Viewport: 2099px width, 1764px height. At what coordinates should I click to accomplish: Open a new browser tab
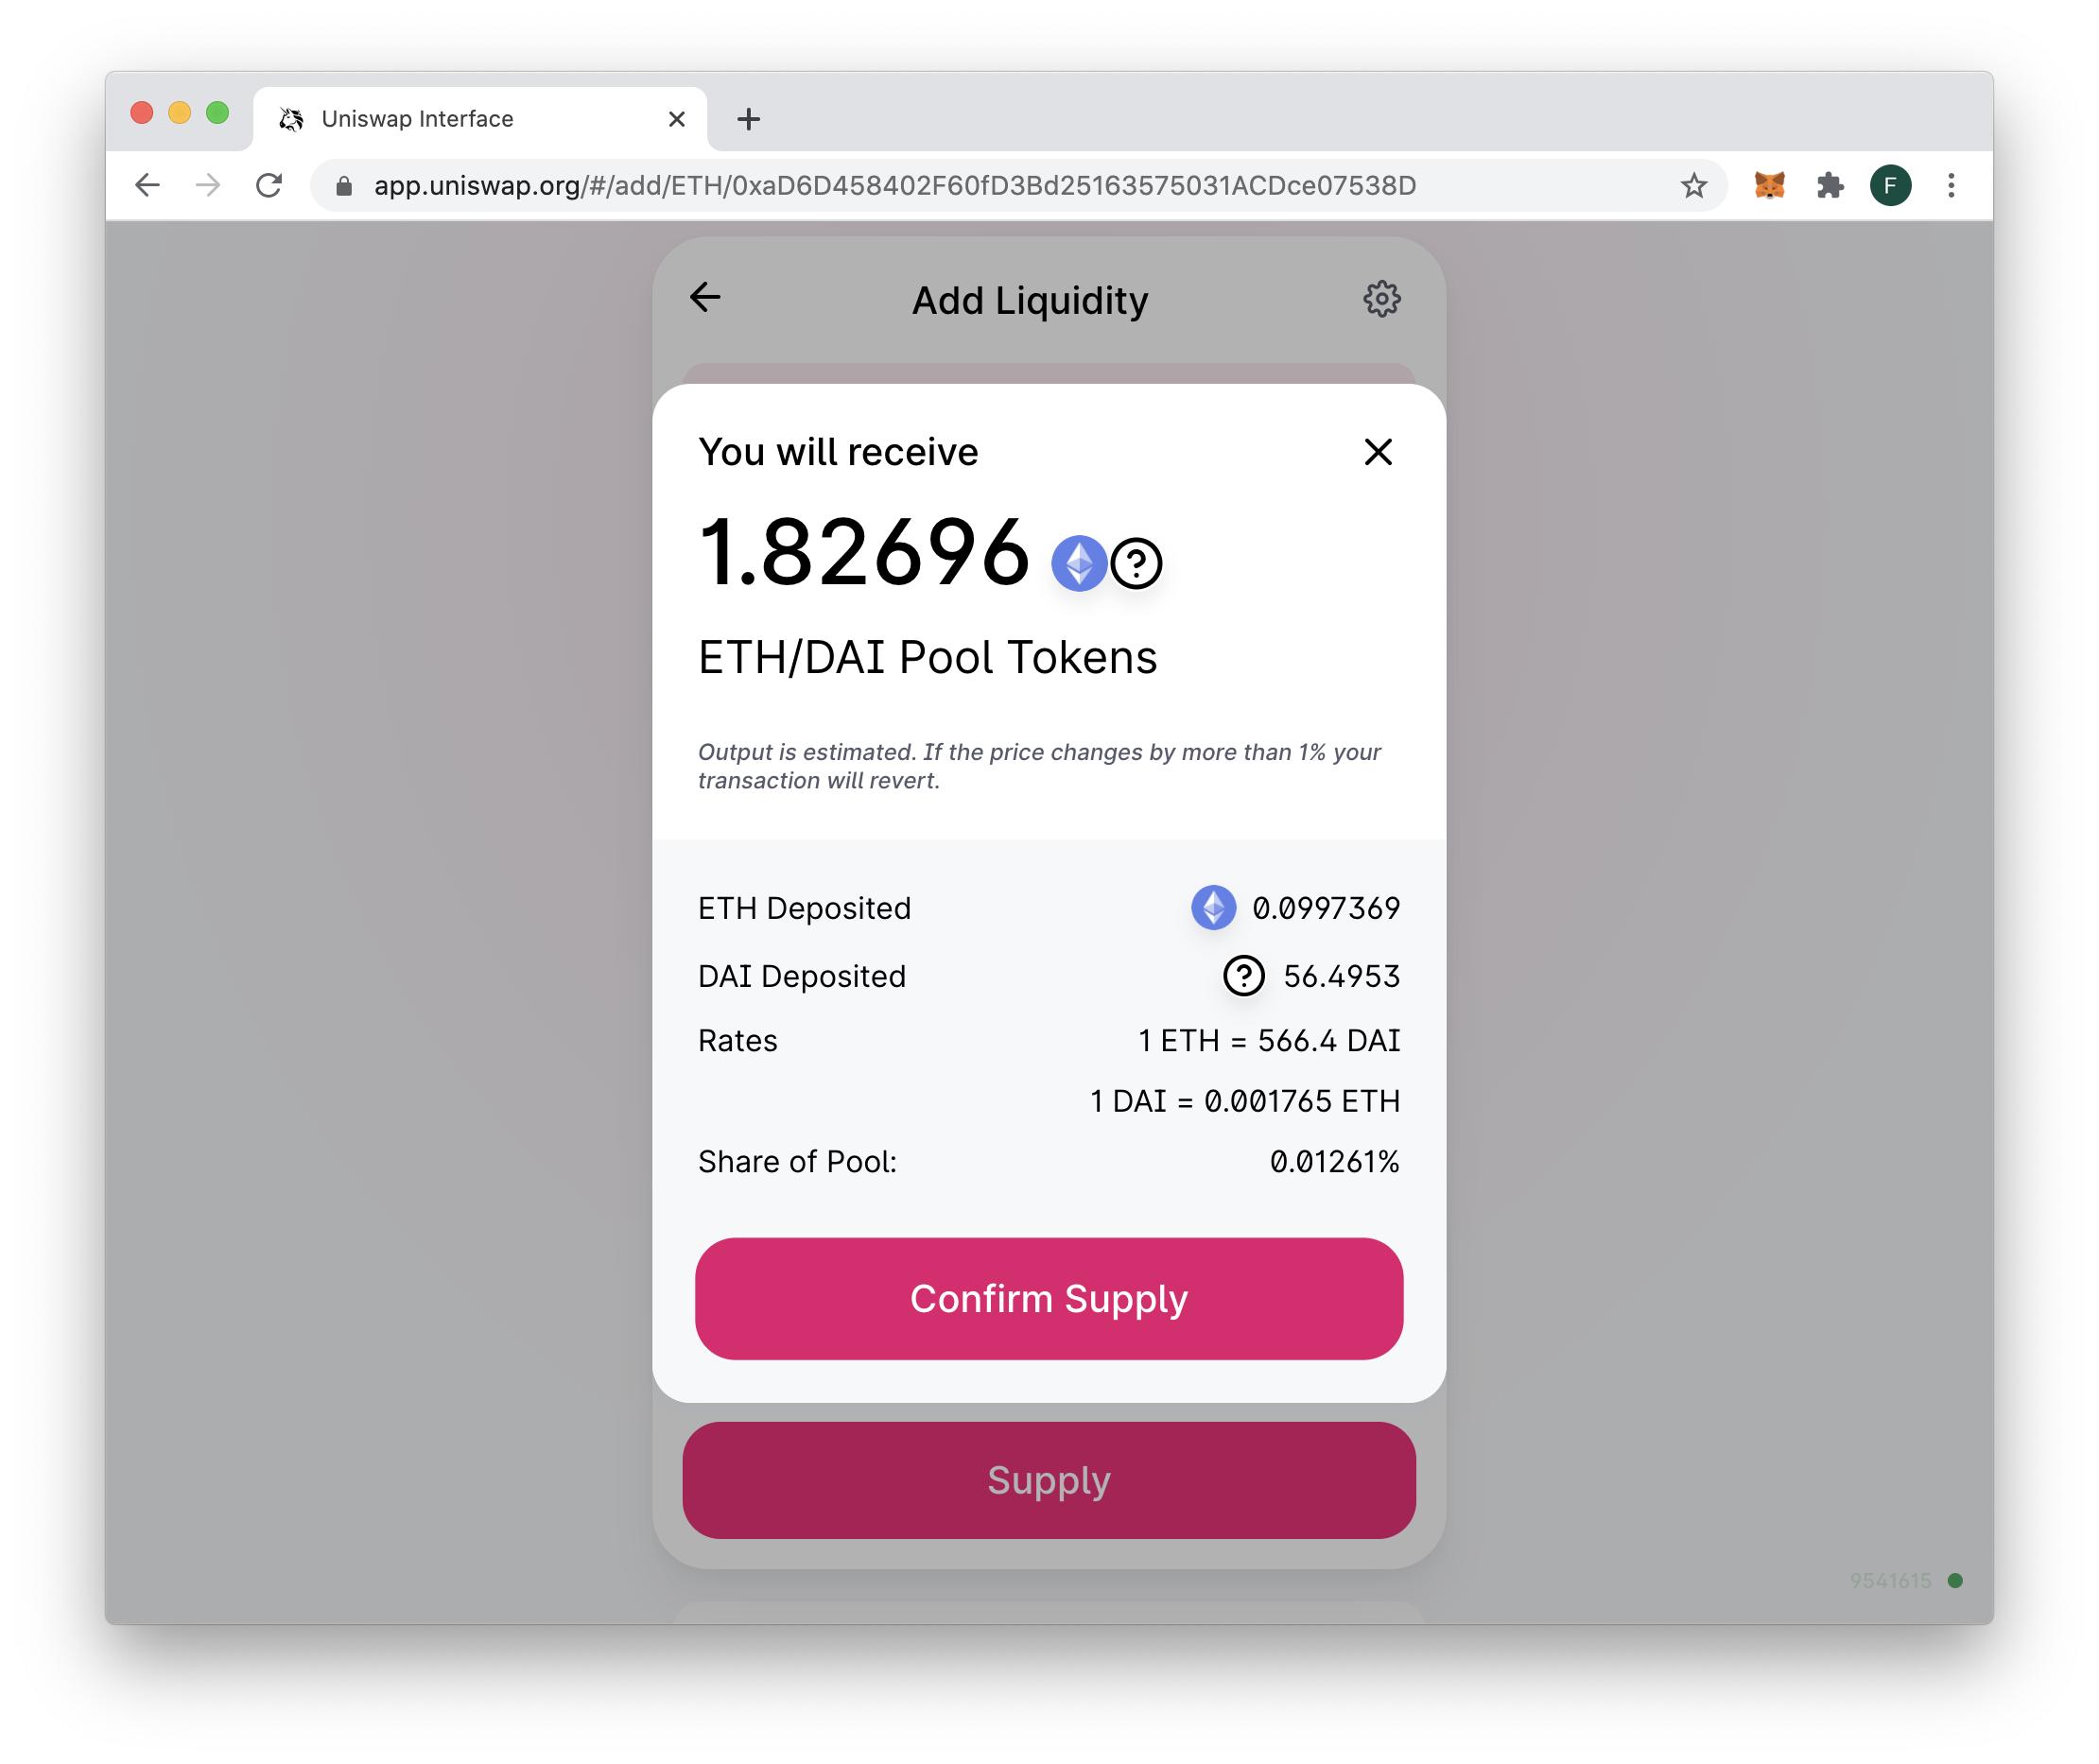tap(748, 120)
